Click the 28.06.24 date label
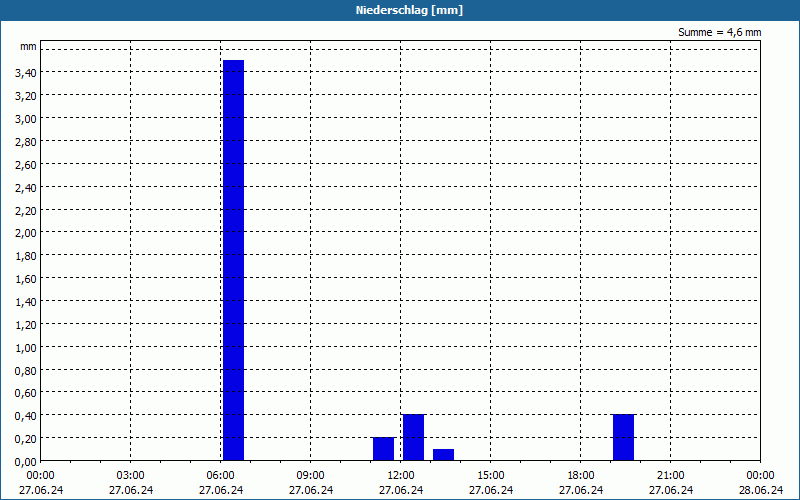 click(x=761, y=490)
